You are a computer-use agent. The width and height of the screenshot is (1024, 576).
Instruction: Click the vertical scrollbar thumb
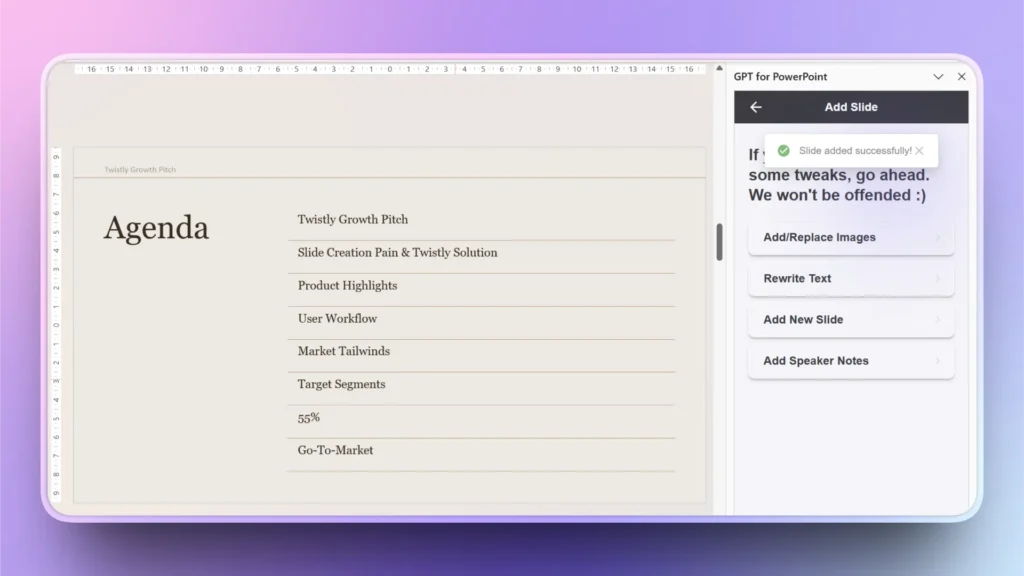pos(719,242)
